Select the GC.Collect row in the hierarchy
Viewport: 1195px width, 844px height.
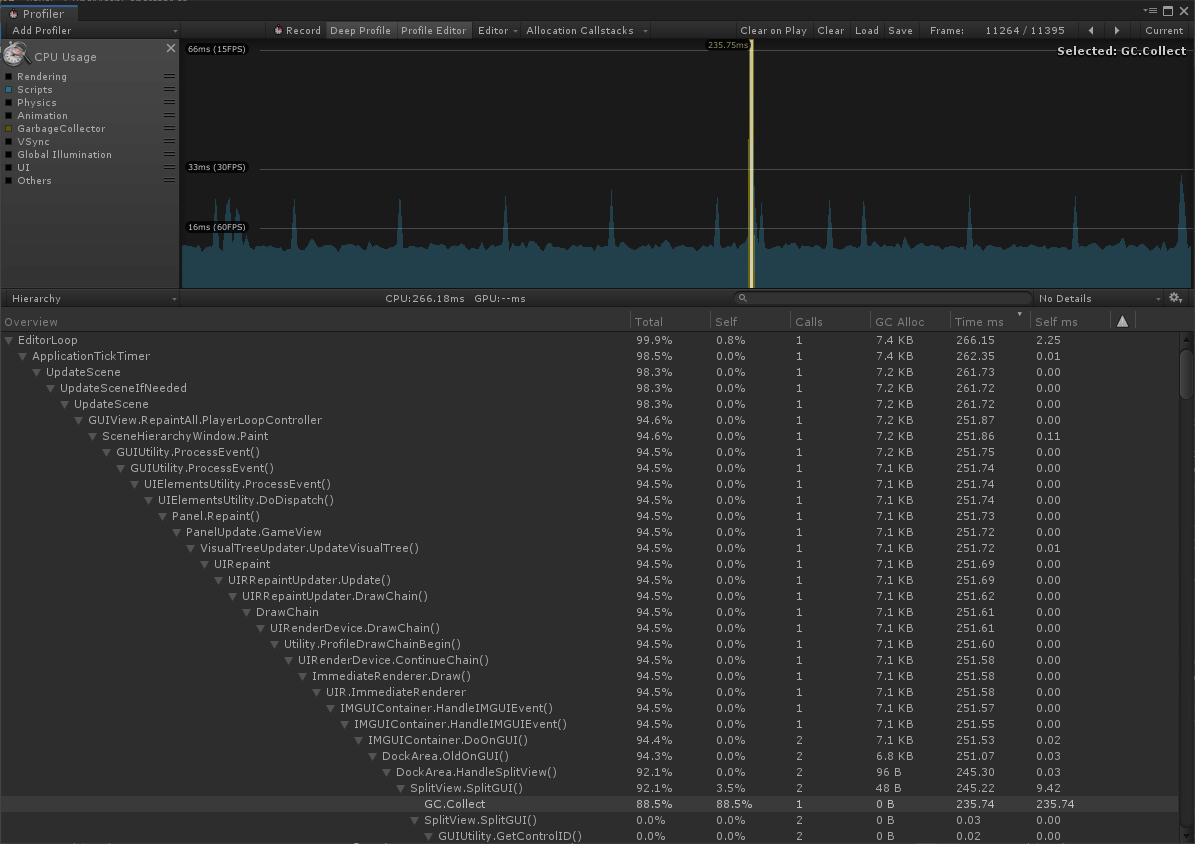[x=455, y=803]
